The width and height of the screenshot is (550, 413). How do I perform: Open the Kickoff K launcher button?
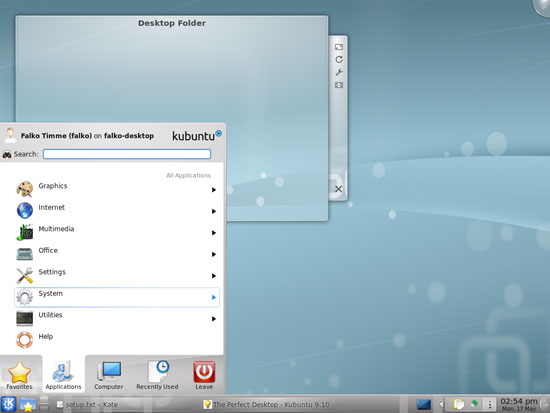tap(8, 404)
